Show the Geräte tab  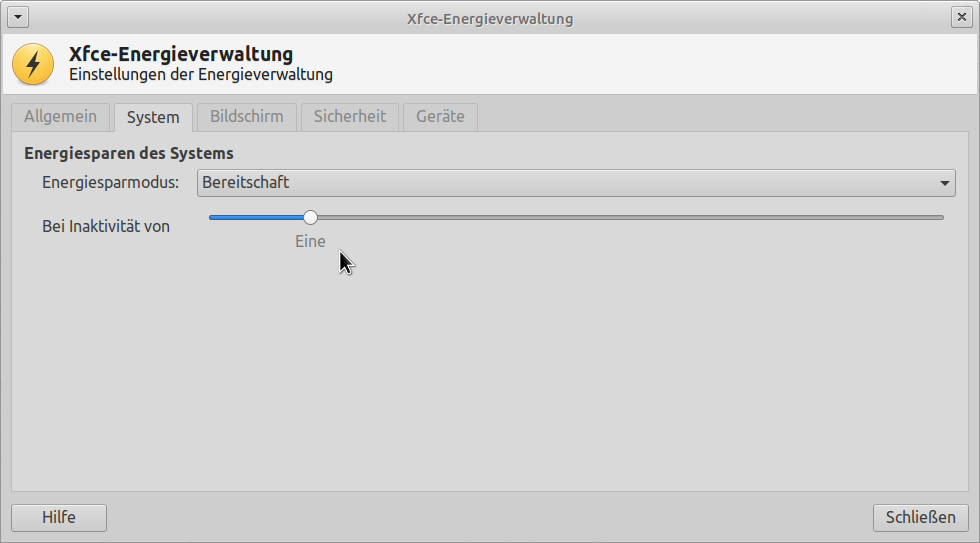coord(441,117)
